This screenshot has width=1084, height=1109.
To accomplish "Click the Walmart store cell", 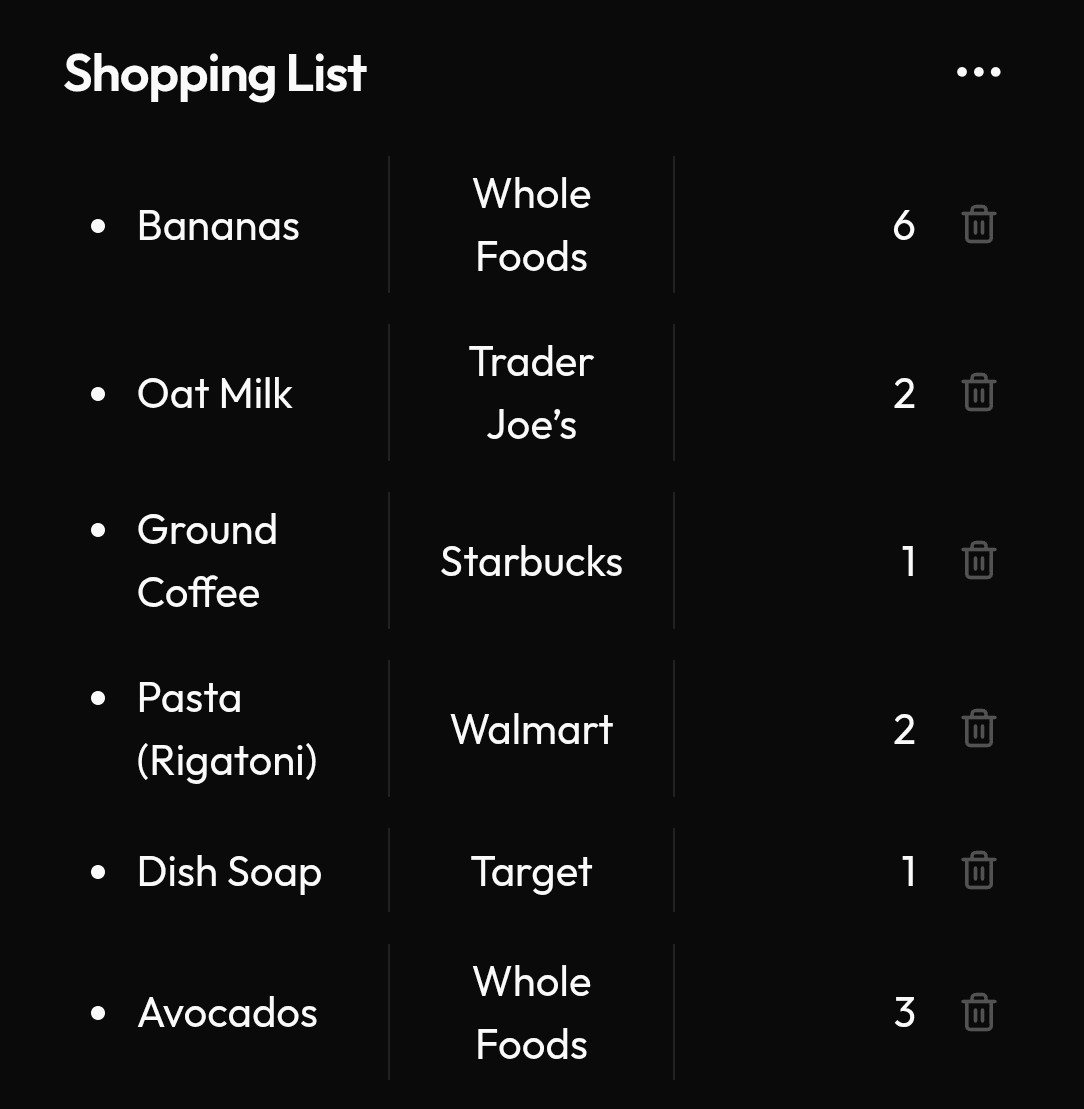I will click(x=532, y=729).
